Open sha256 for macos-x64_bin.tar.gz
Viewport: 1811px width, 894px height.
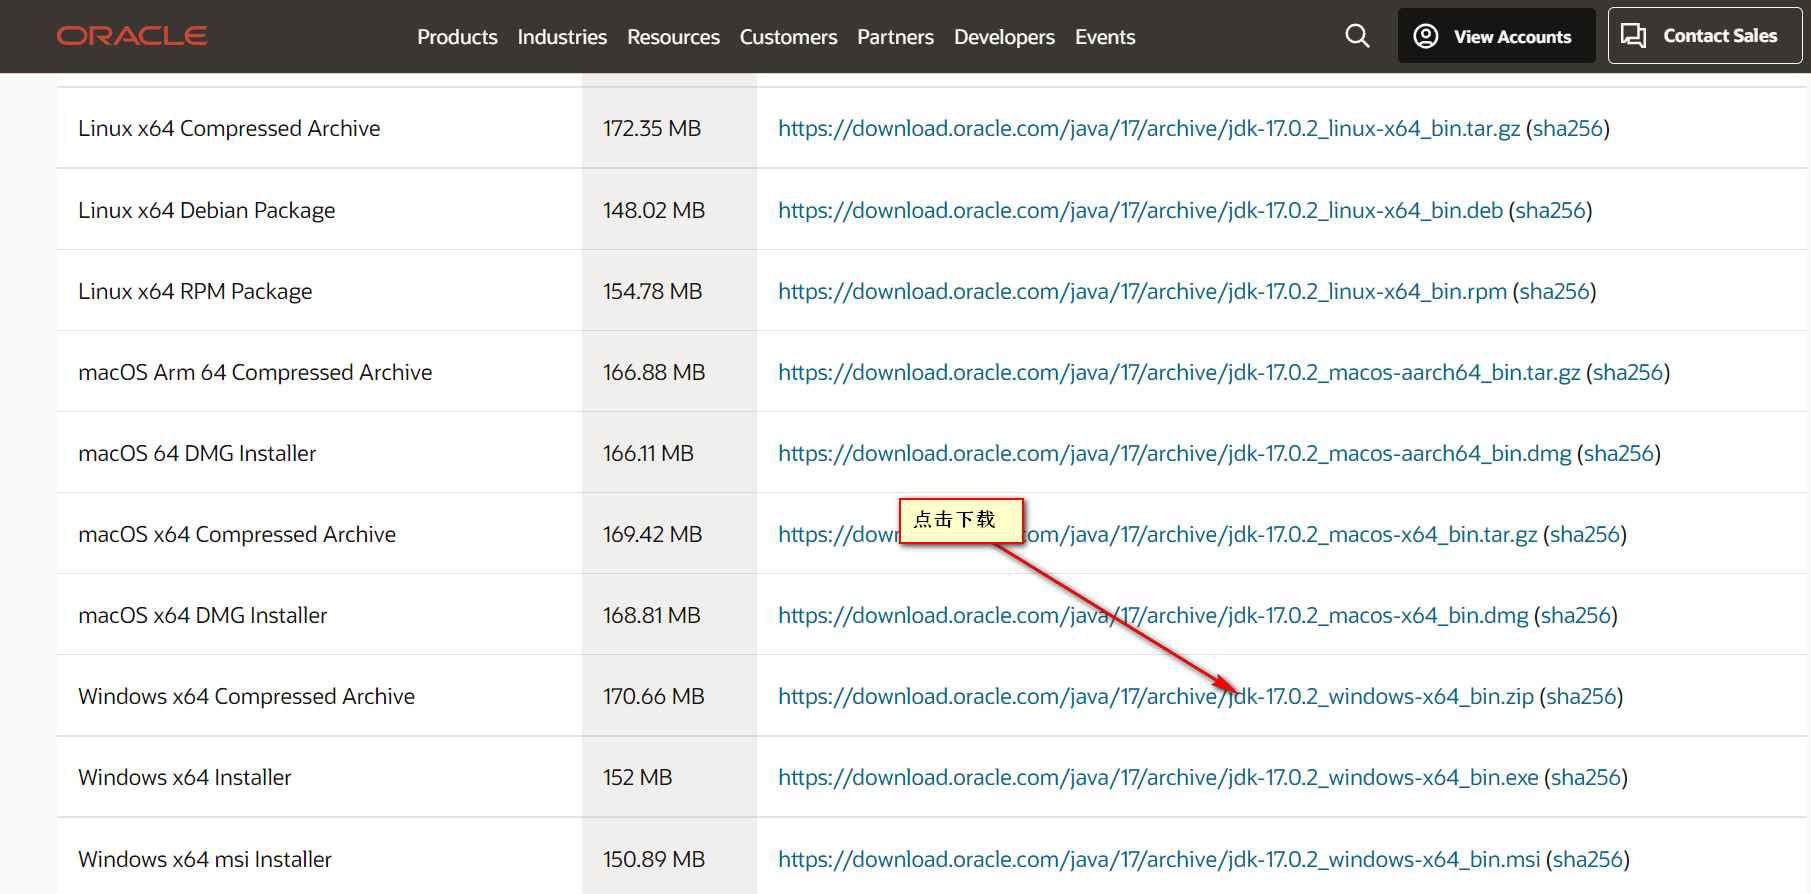(1585, 534)
